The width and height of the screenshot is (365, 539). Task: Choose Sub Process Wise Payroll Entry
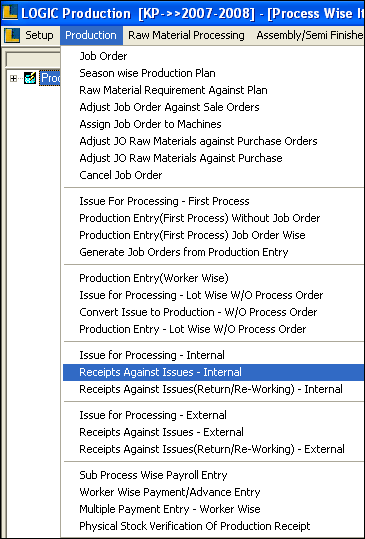[153, 475]
